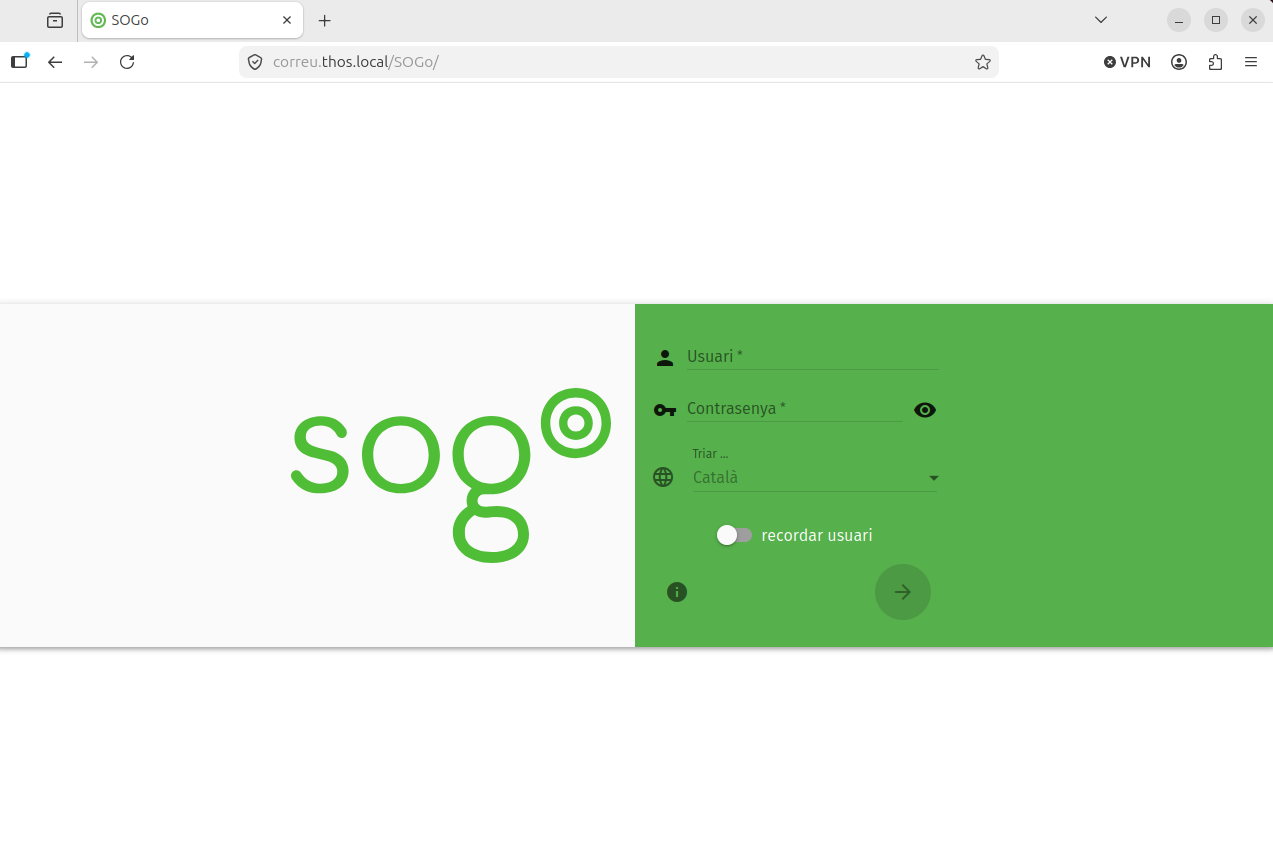Open the info about icon
Image resolution: width=1273 pixels, height=858 pixels.
677,592
